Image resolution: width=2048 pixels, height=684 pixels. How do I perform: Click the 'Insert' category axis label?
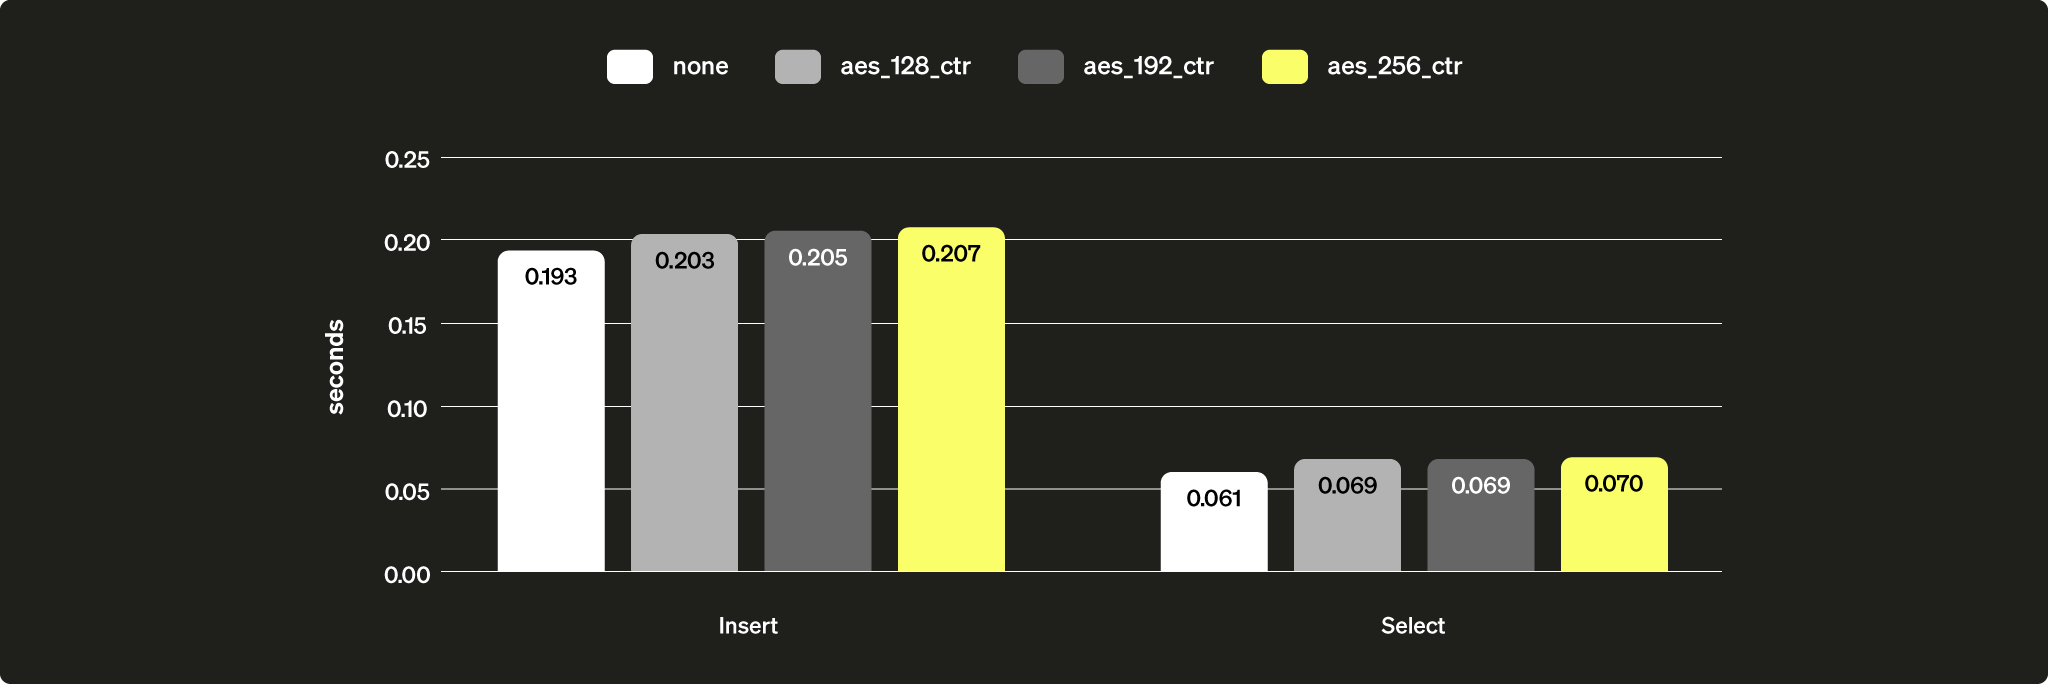pos(748,626)
